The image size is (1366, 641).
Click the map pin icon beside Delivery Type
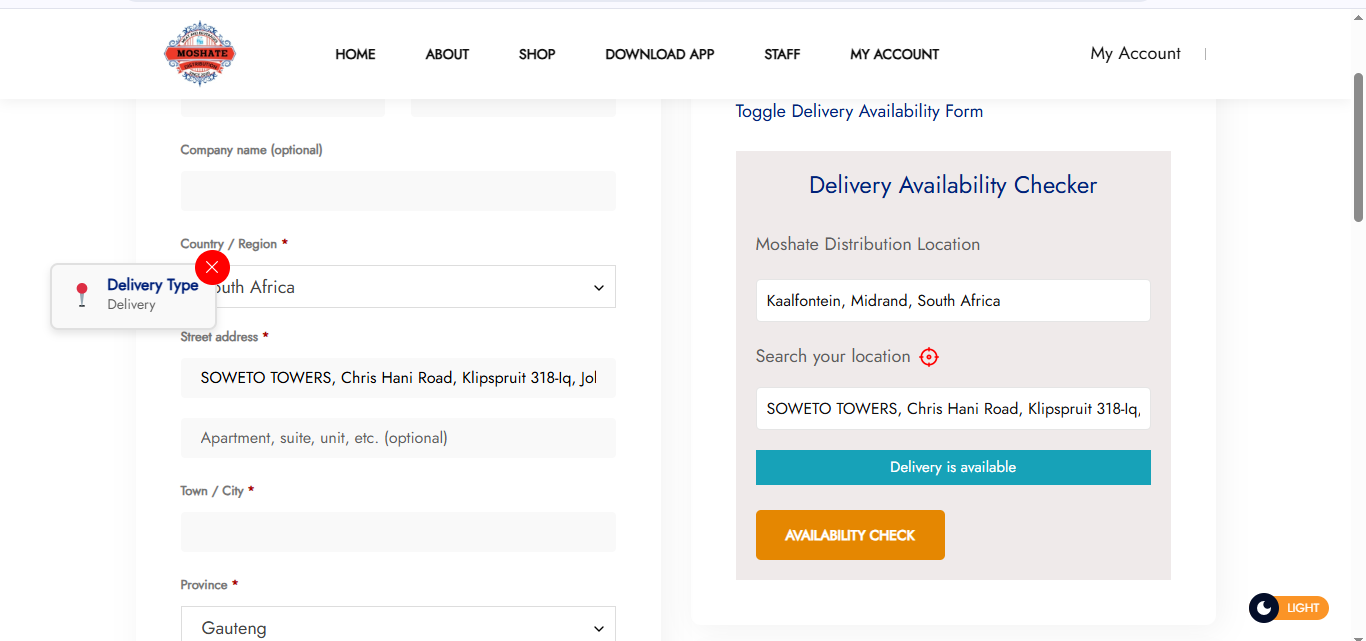click(81, 293)
